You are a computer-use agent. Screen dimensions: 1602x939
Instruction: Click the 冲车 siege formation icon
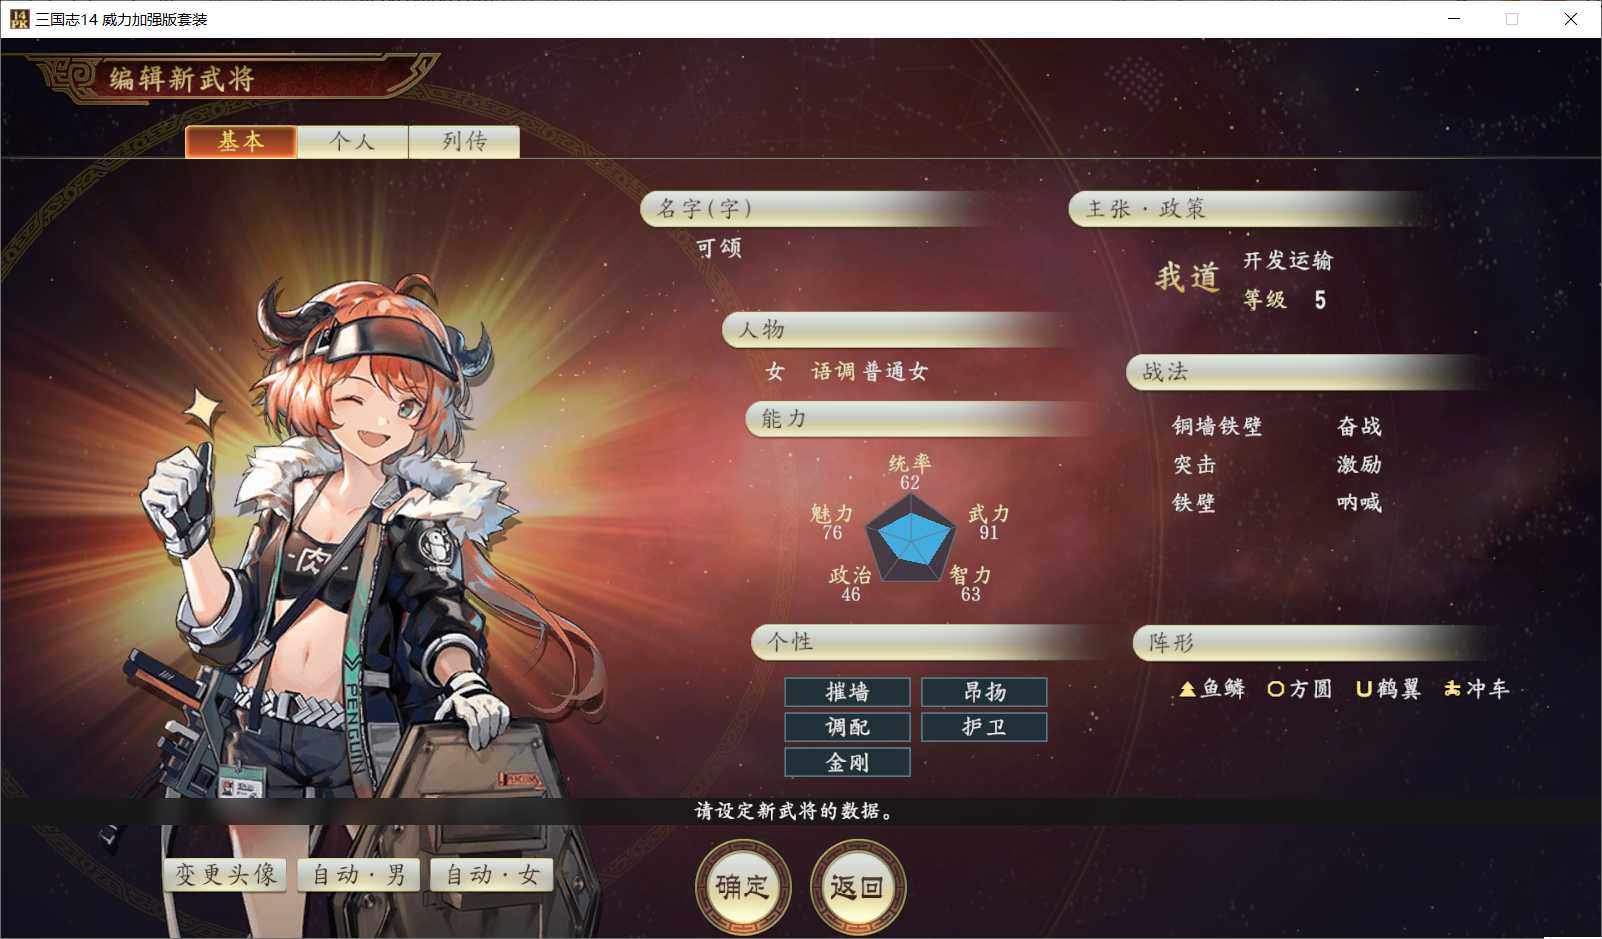1453,689
